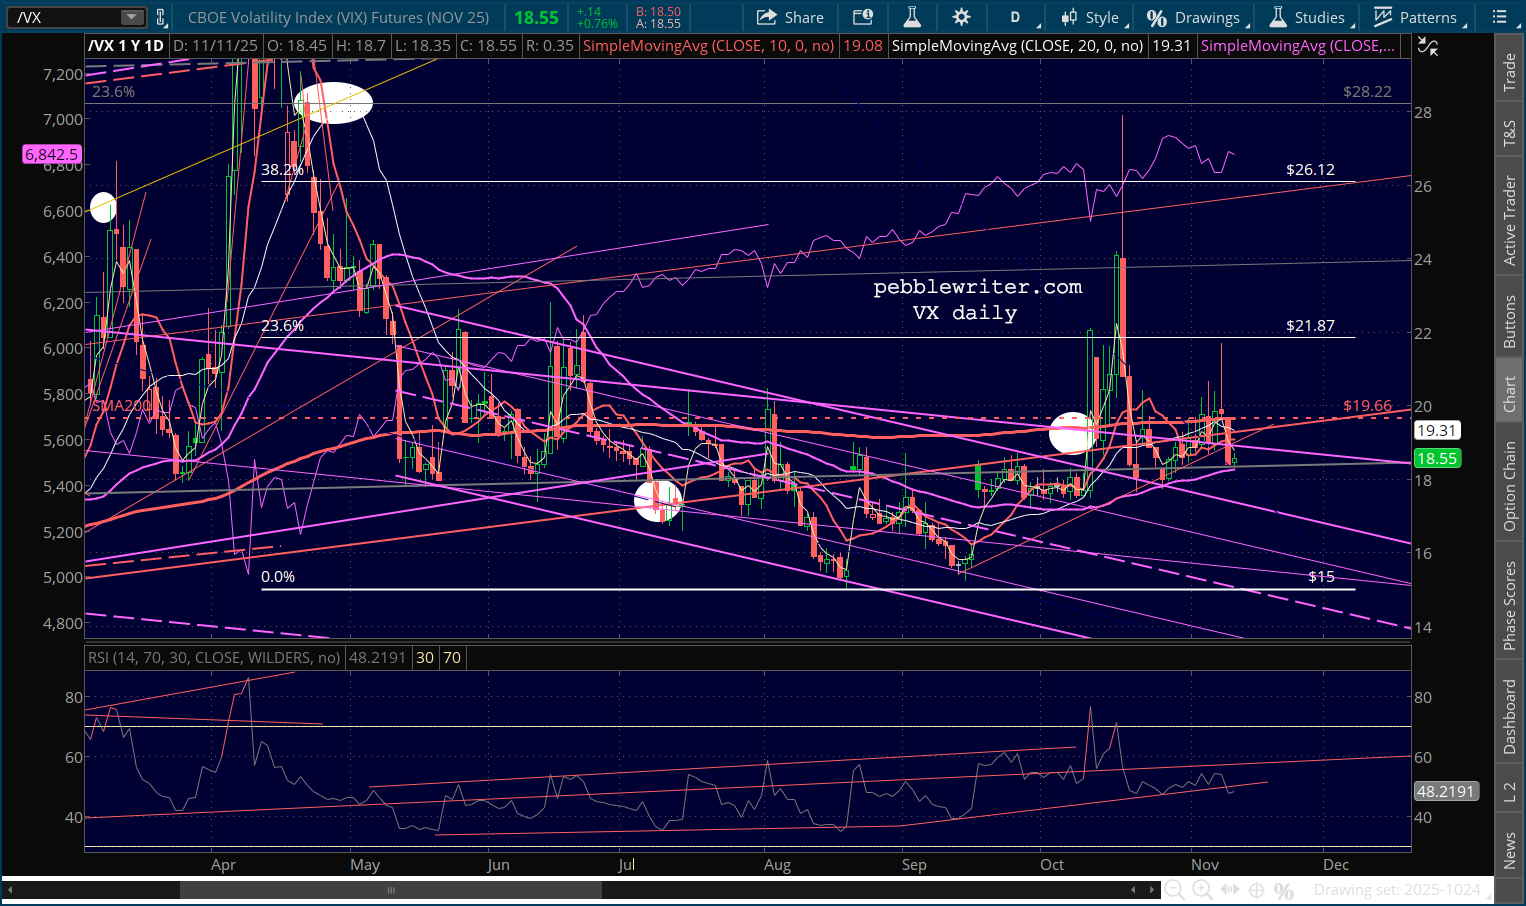1526x906 pixels.
Task: Click the $21.87 Fibonacci level label
Action: click(x=1310, y=326)
